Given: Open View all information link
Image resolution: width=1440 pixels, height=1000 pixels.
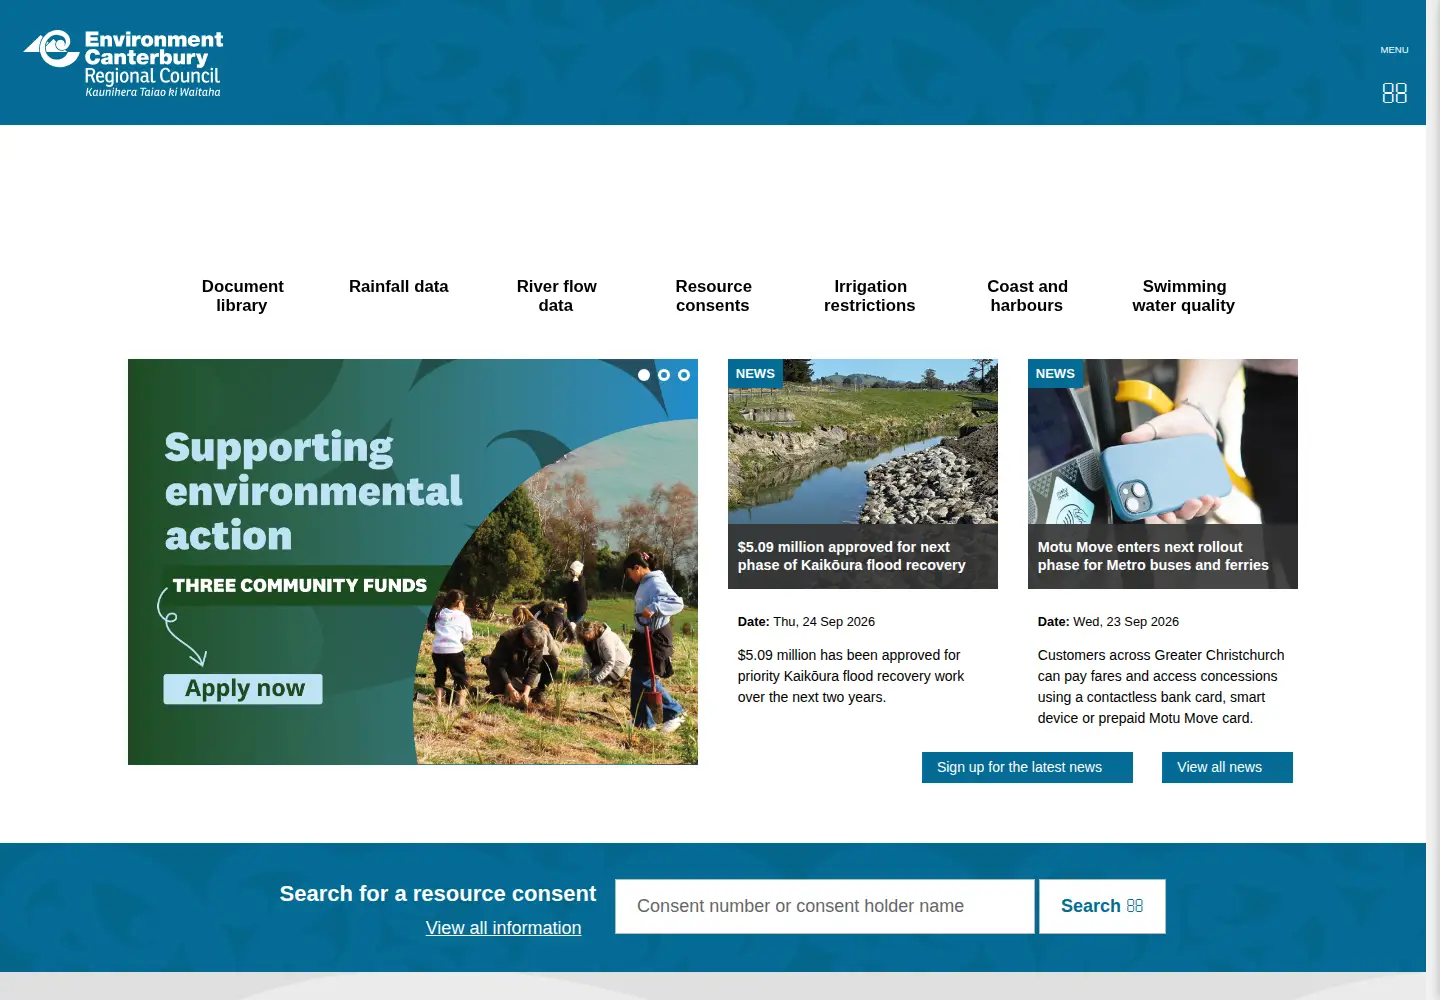Looking at the screenshot, I should pyautogui.click(x=503, y=928).
